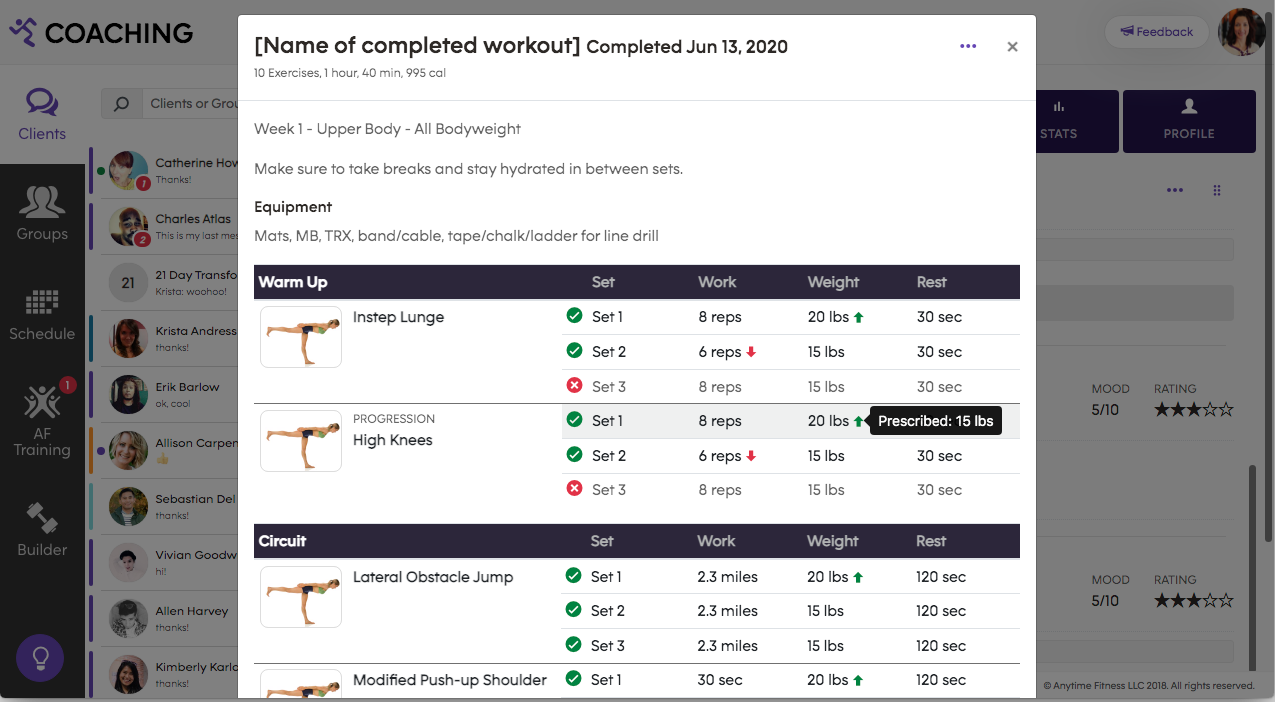
Task: Click the upper three-star rating
Action: 1194,410
